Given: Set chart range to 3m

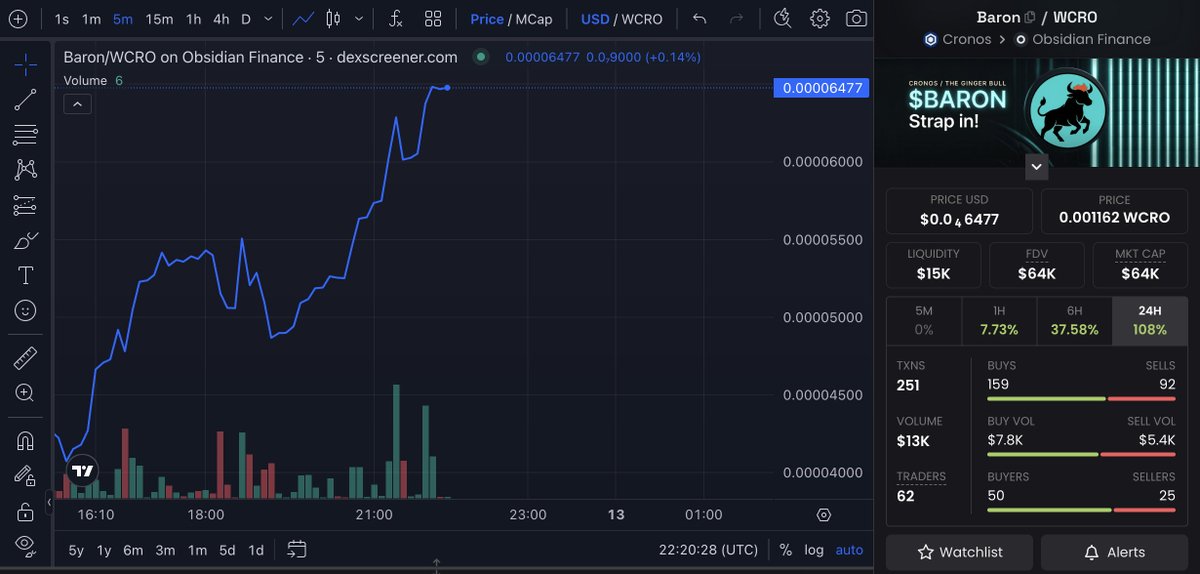Looking at the screenshot, I should pyautogui.click(x=165, y=550).
